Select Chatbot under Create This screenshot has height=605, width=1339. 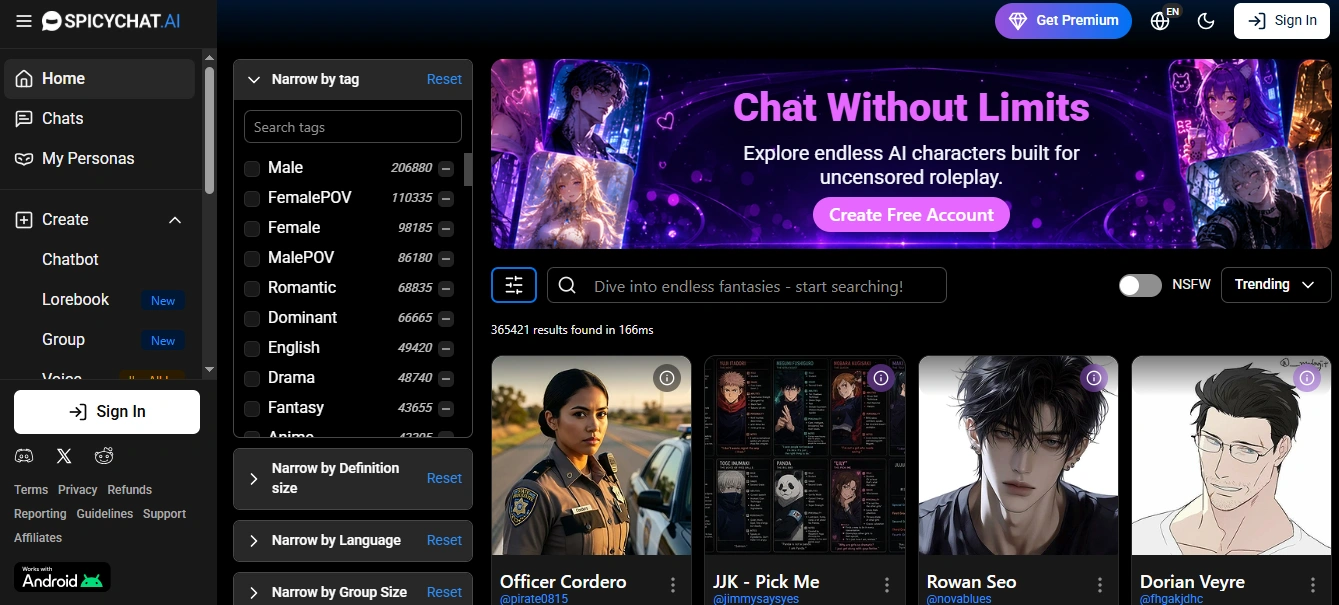coord(70,259)
